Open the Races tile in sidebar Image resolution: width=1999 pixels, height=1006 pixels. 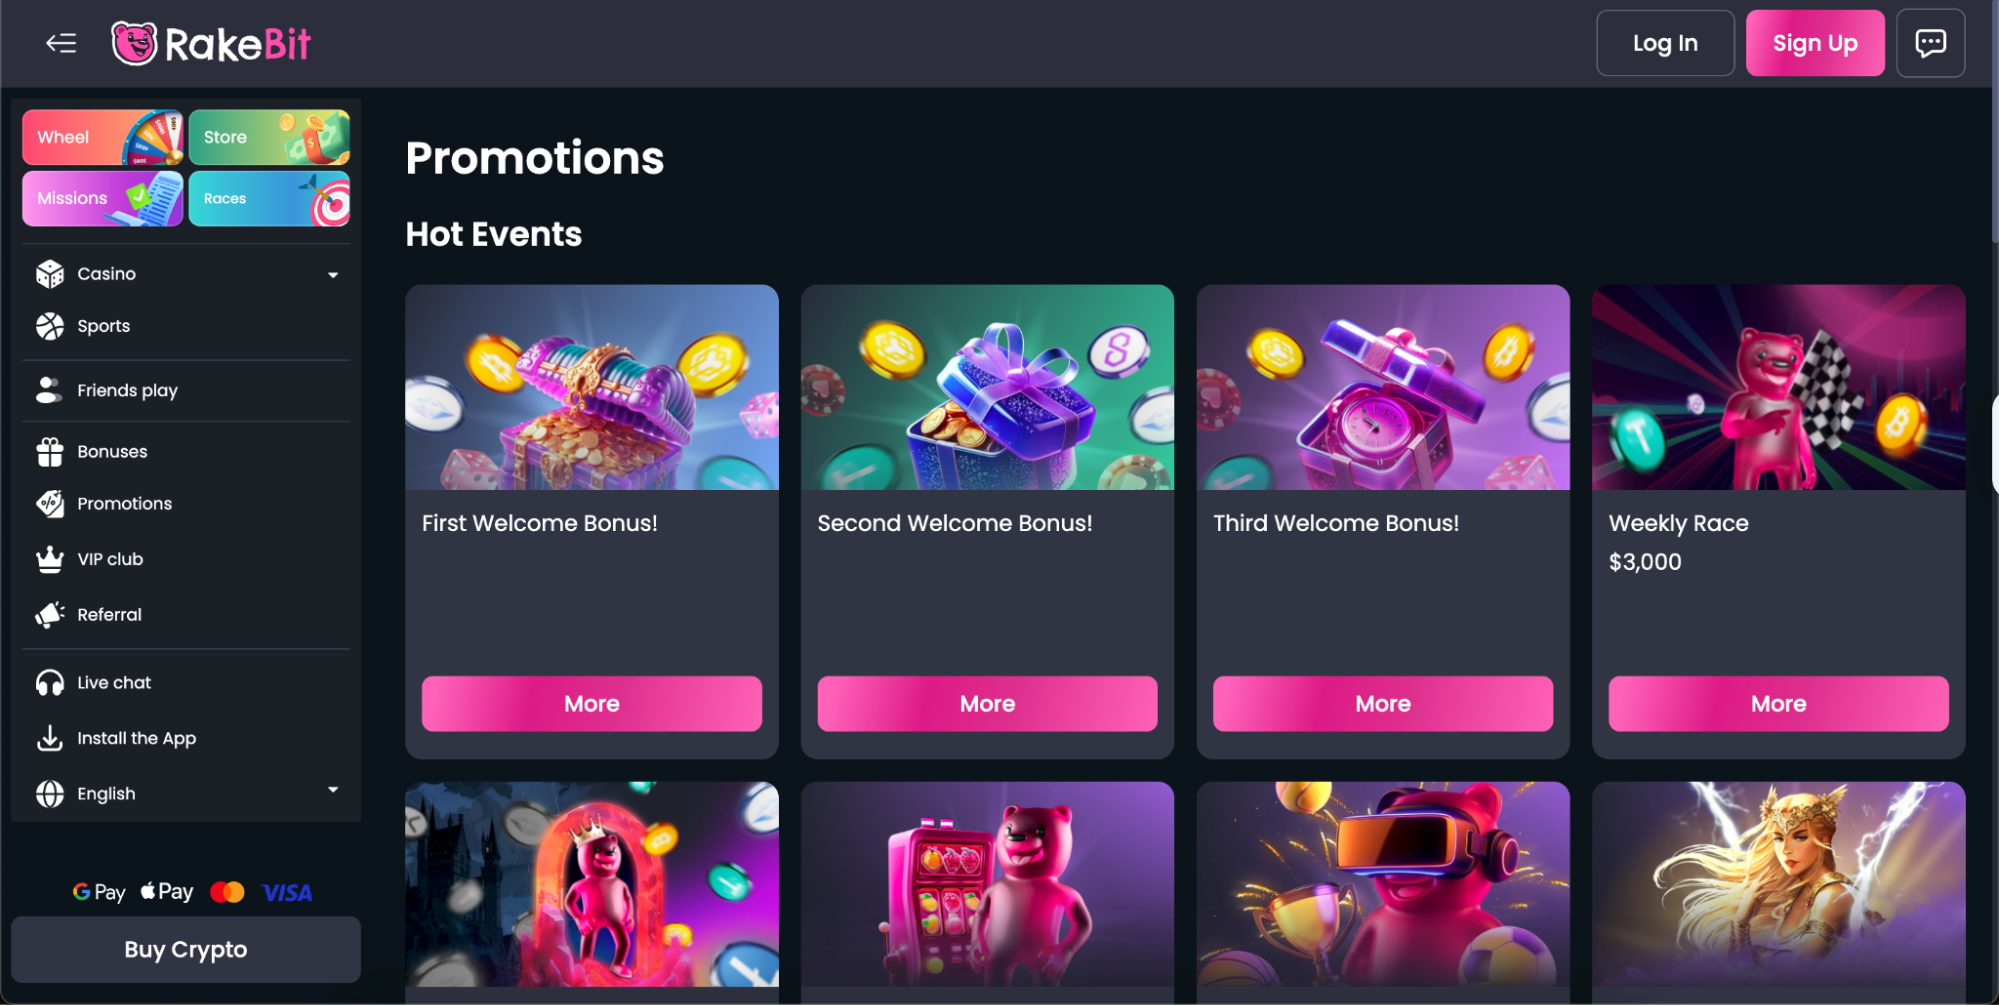click(x=269, y=198)
